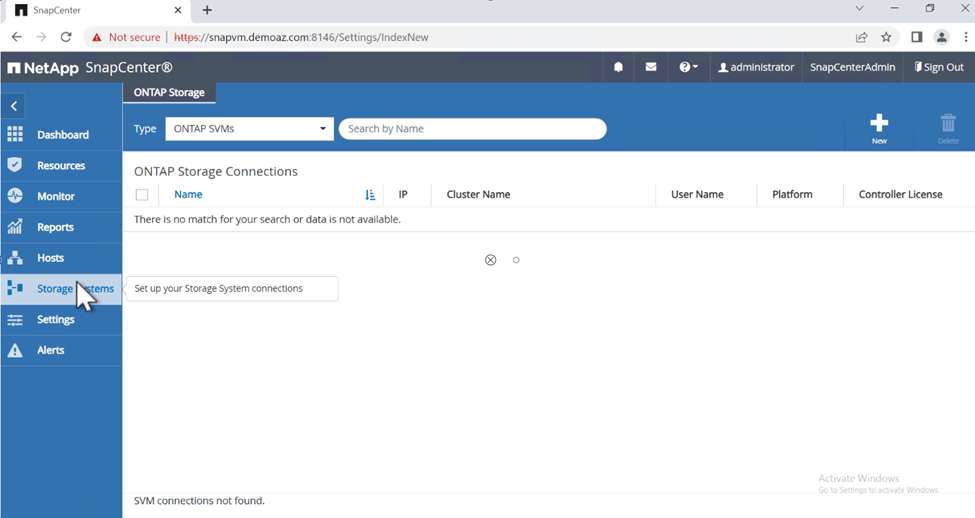The height and width of the screenshot is (518, 975).
Task: Open the administrator user link
Action: coord(756,67)
